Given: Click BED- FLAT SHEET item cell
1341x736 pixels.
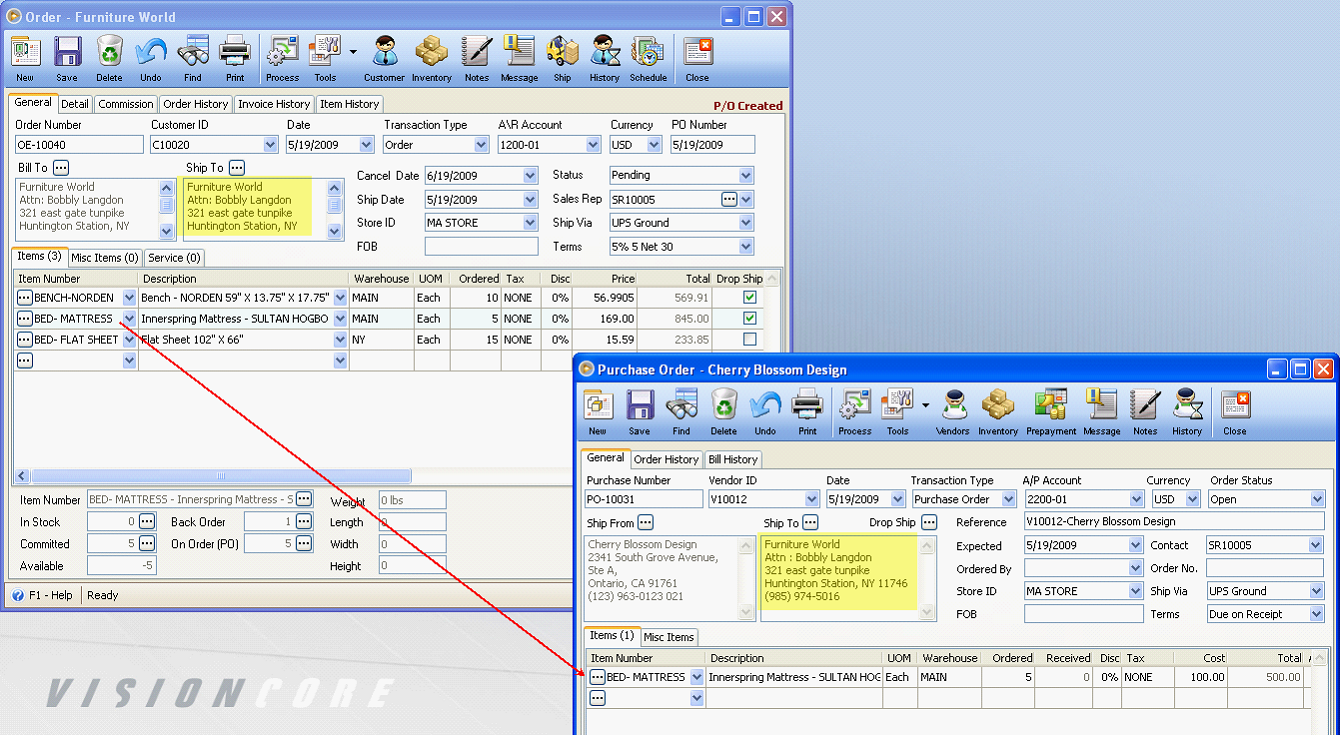Looking at the screenshot, I should pyautogui.click(x=77, y=340).
